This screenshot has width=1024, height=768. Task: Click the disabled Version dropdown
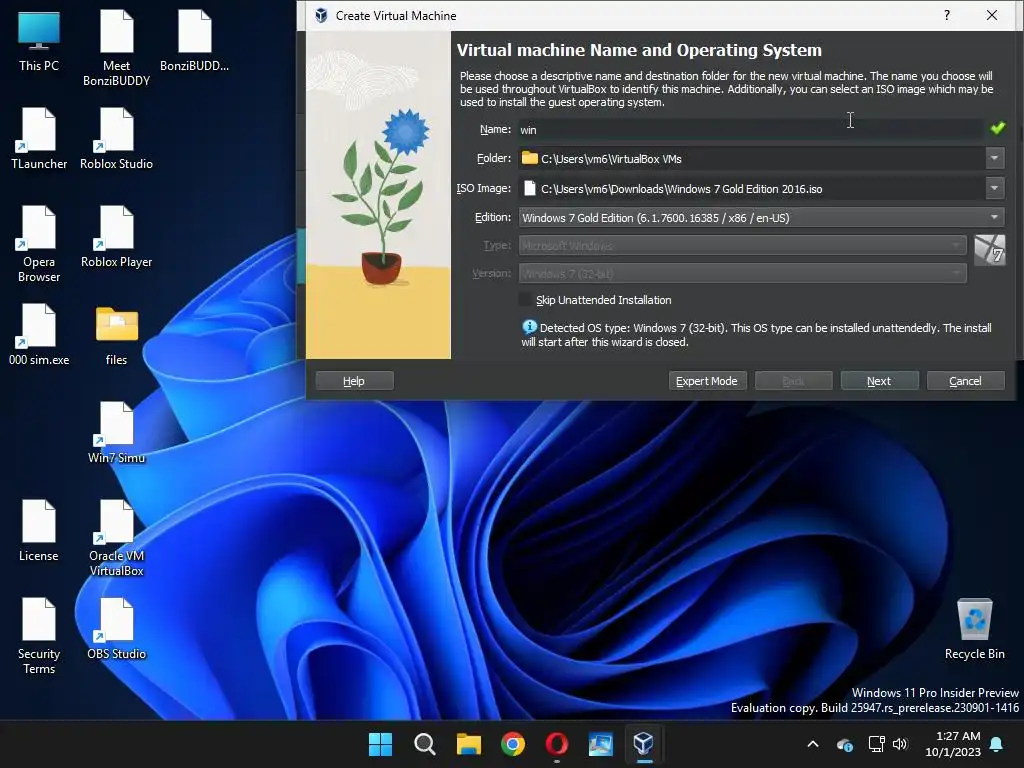[x=743, y=273]
